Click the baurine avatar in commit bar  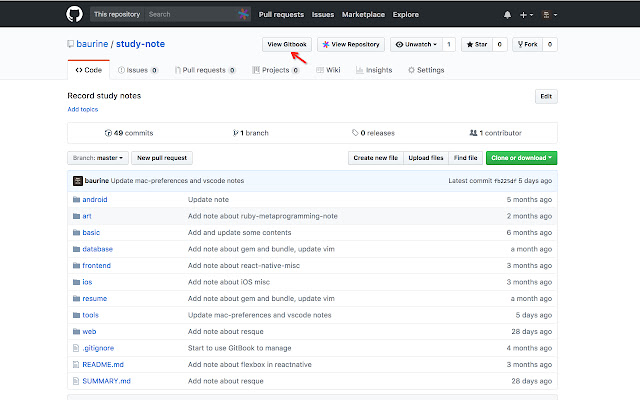(x=76, y=180)
